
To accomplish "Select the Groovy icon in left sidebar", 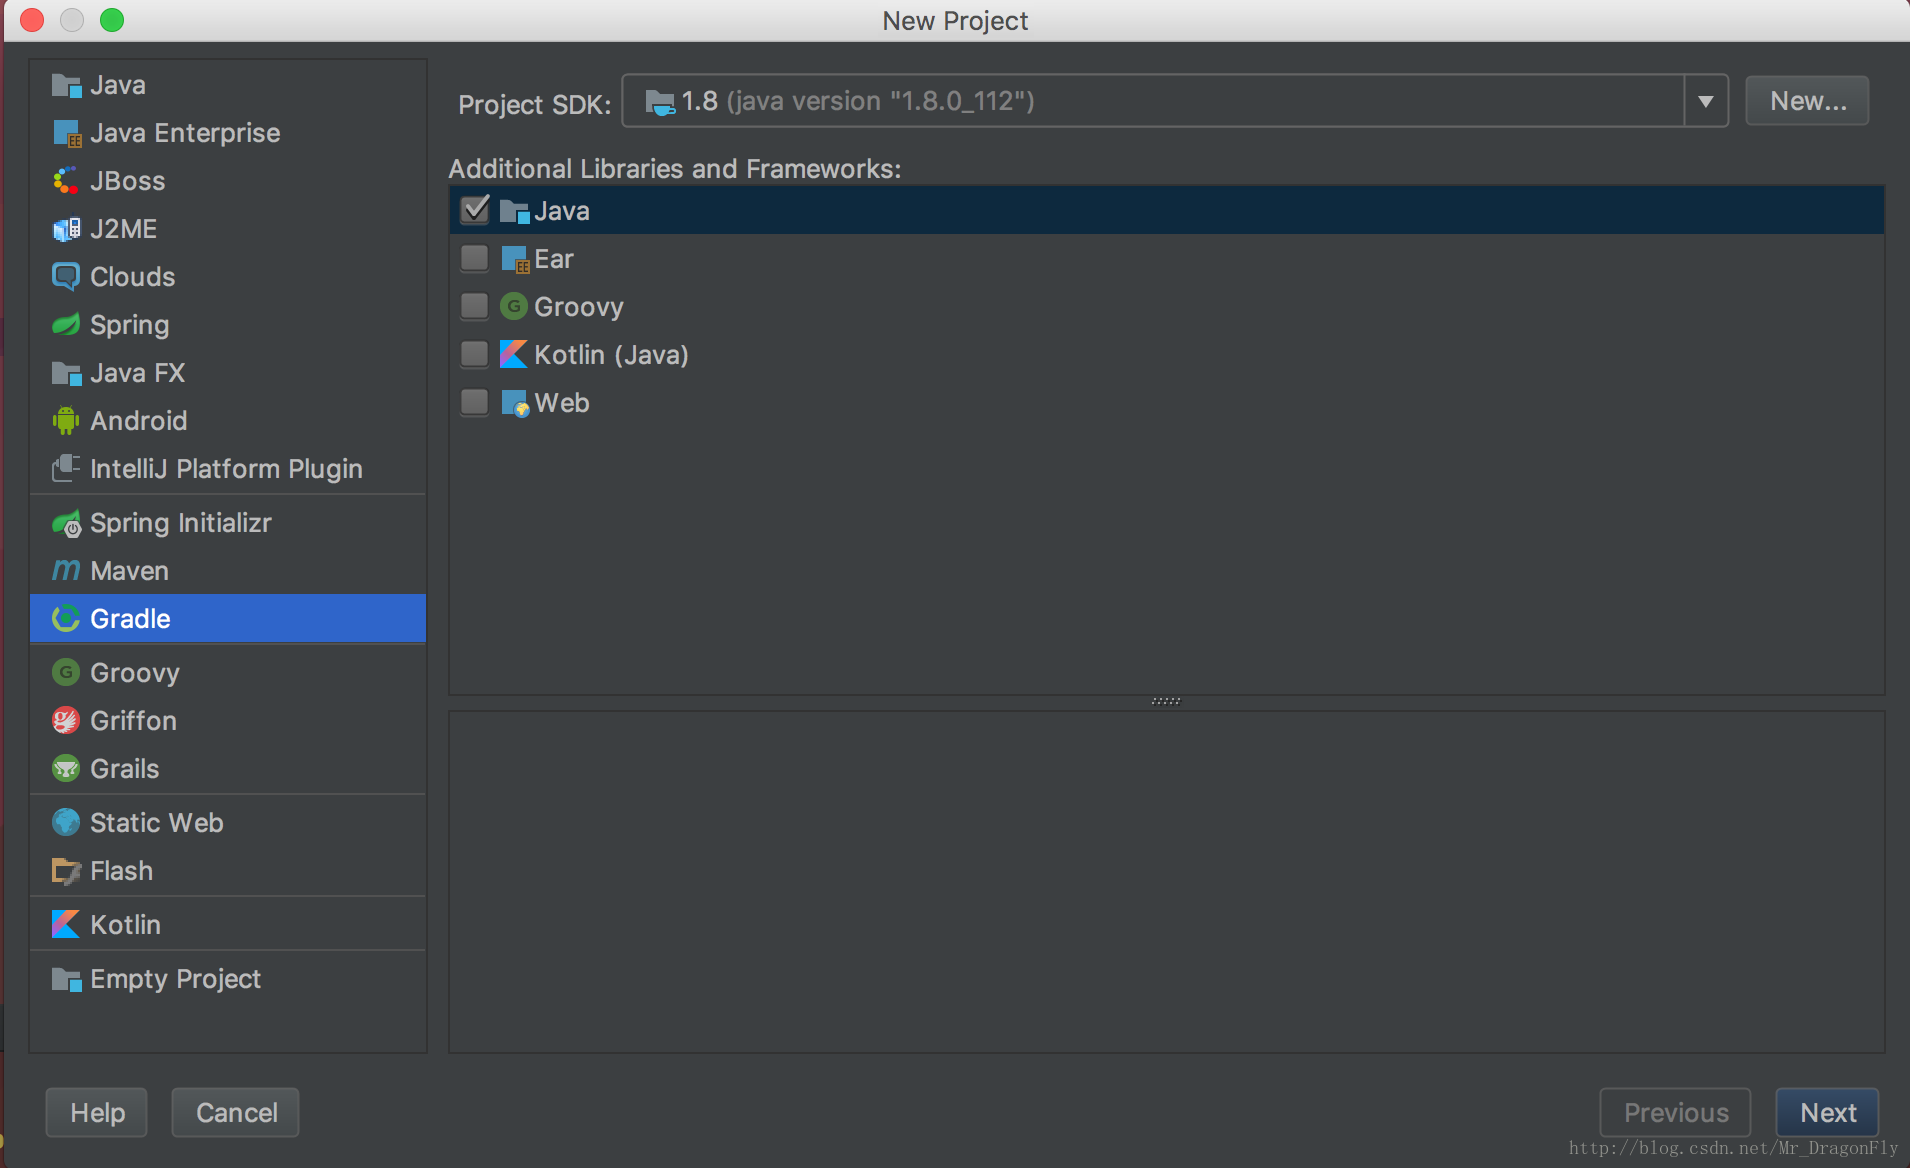I will [66, 673].
